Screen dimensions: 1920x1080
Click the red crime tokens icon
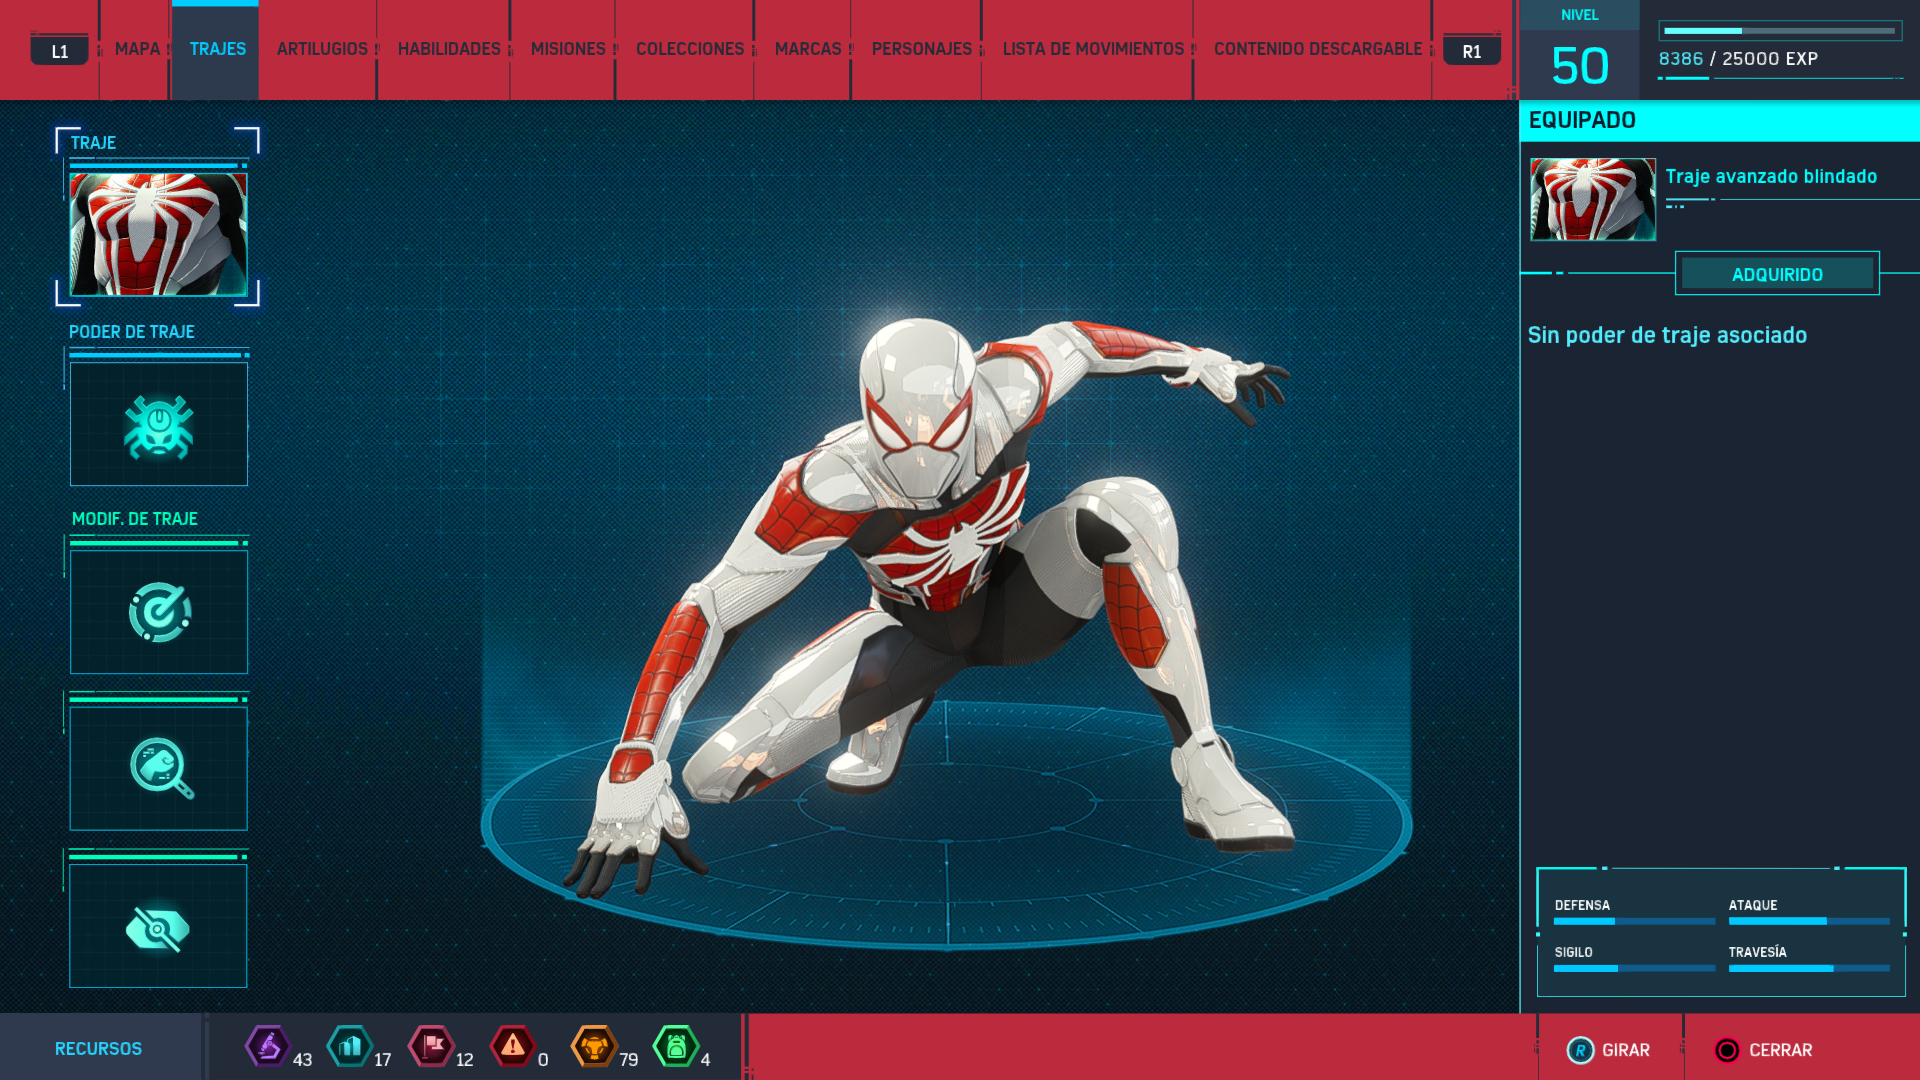point(513,1047)
